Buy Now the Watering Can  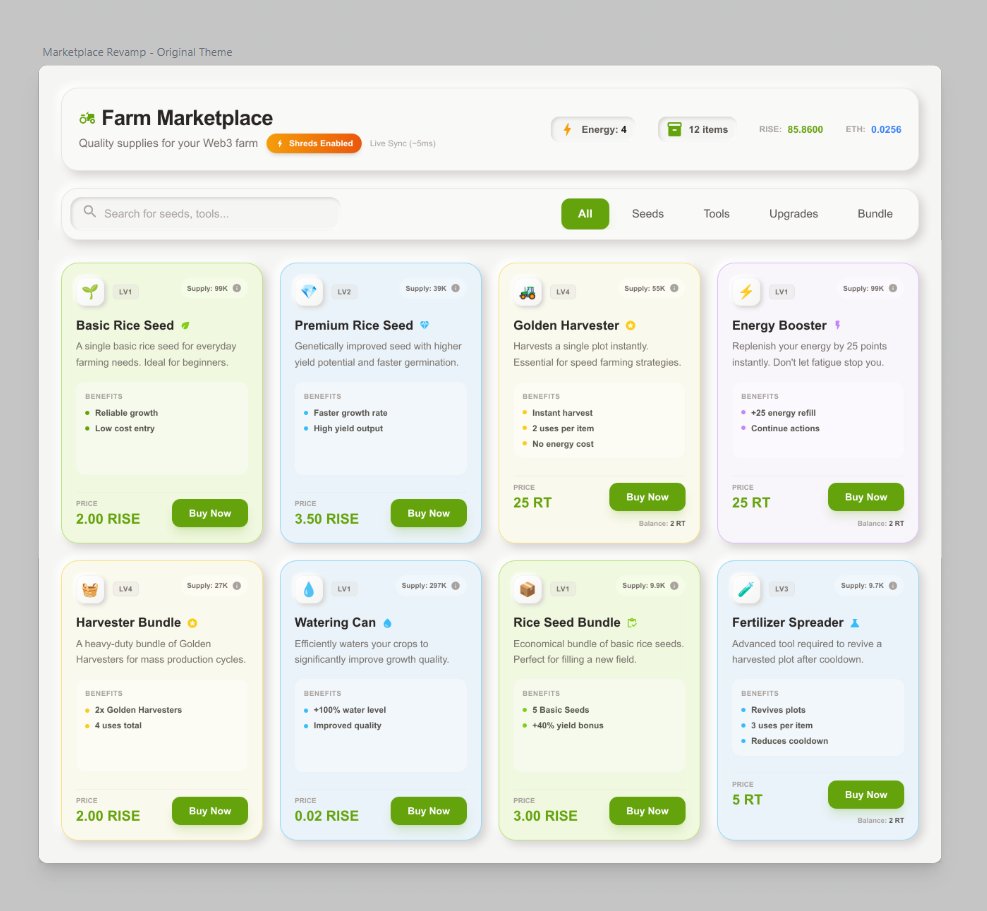429,811
